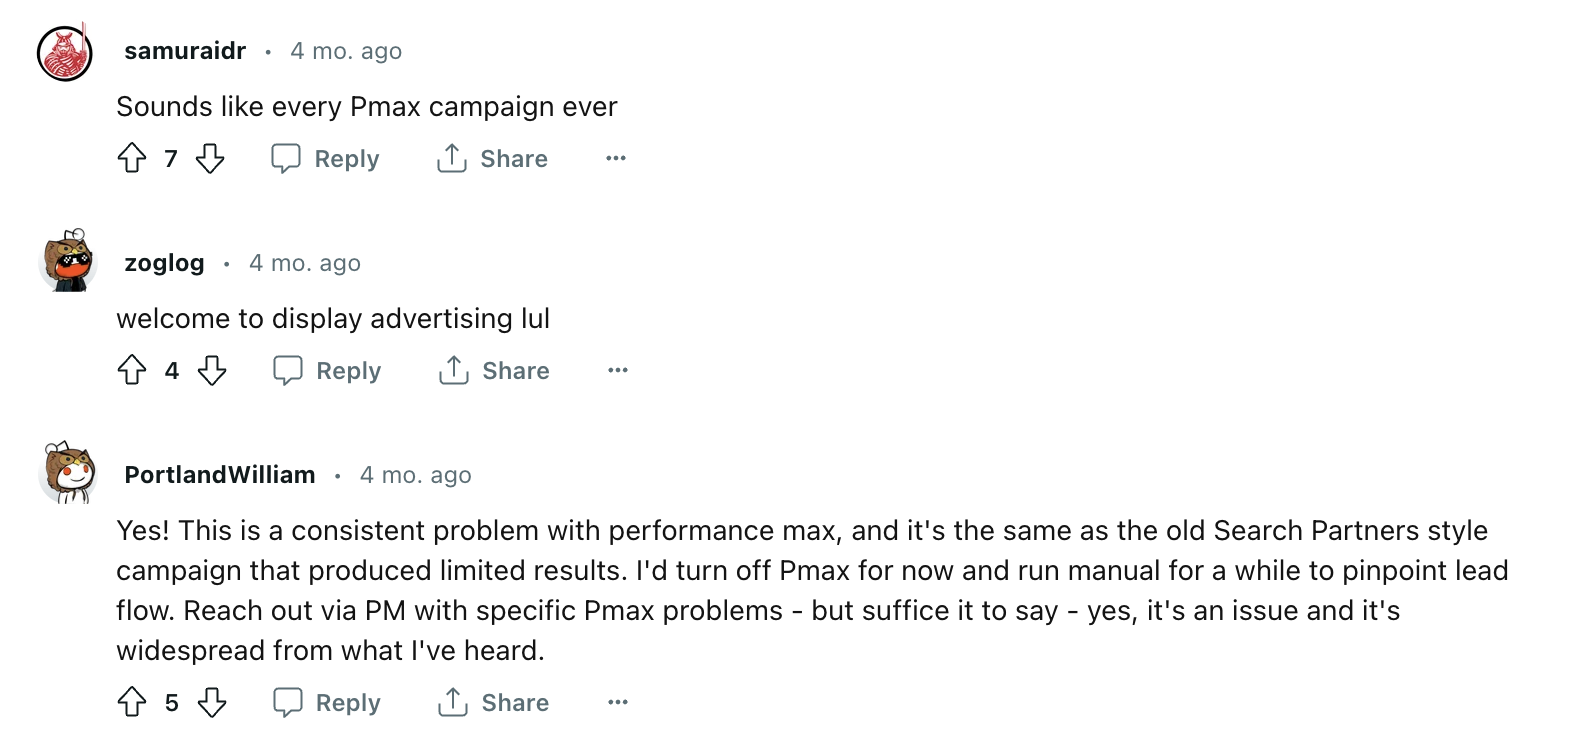The image size is (1570, 744).
Task: Open zoglog's avatar profile picture
Action: [x=67, y=262]
